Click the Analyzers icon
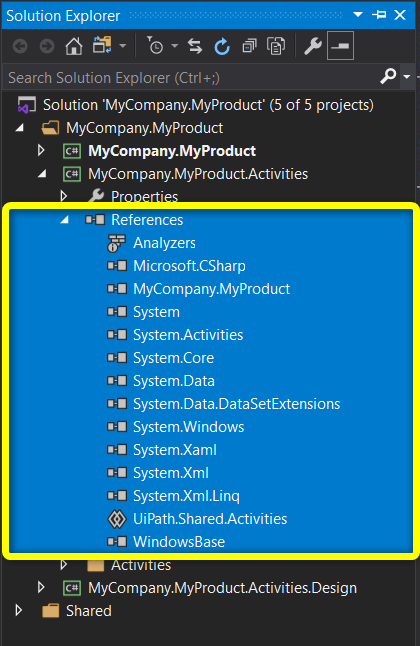This screenshot has height=646, width=420. click(117, 243)
